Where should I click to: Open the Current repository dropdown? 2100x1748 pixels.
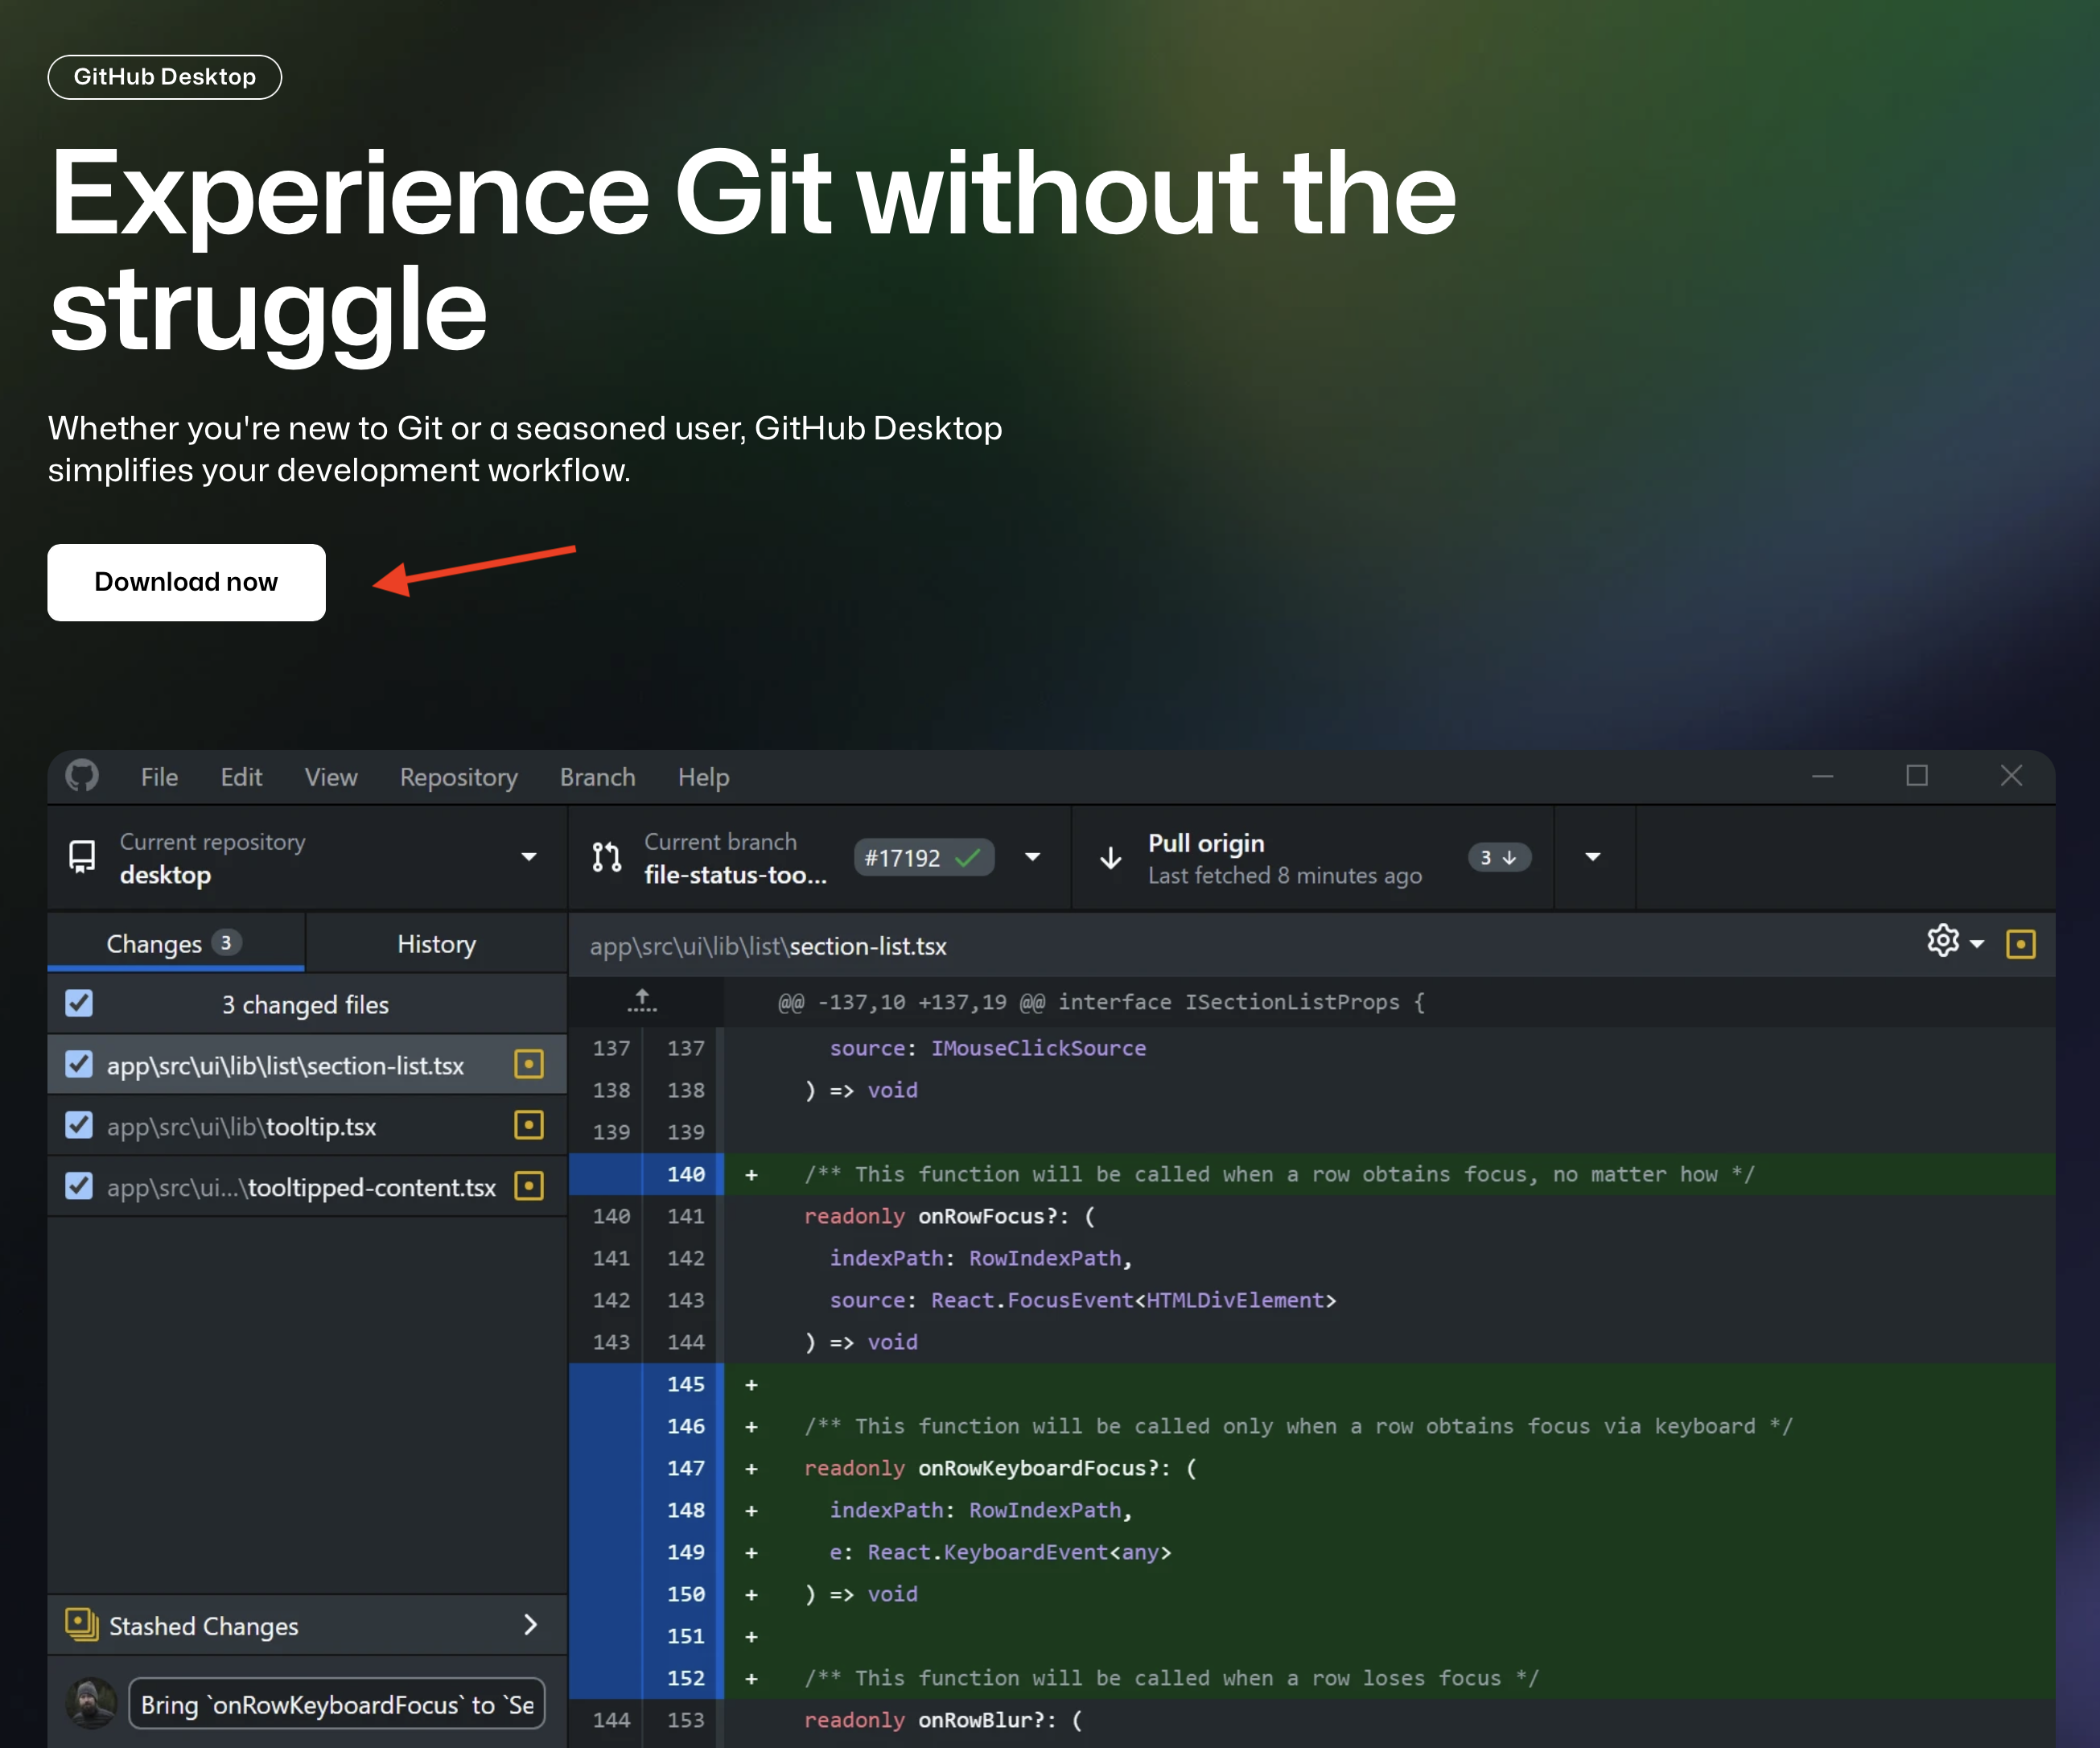[307, 858]
